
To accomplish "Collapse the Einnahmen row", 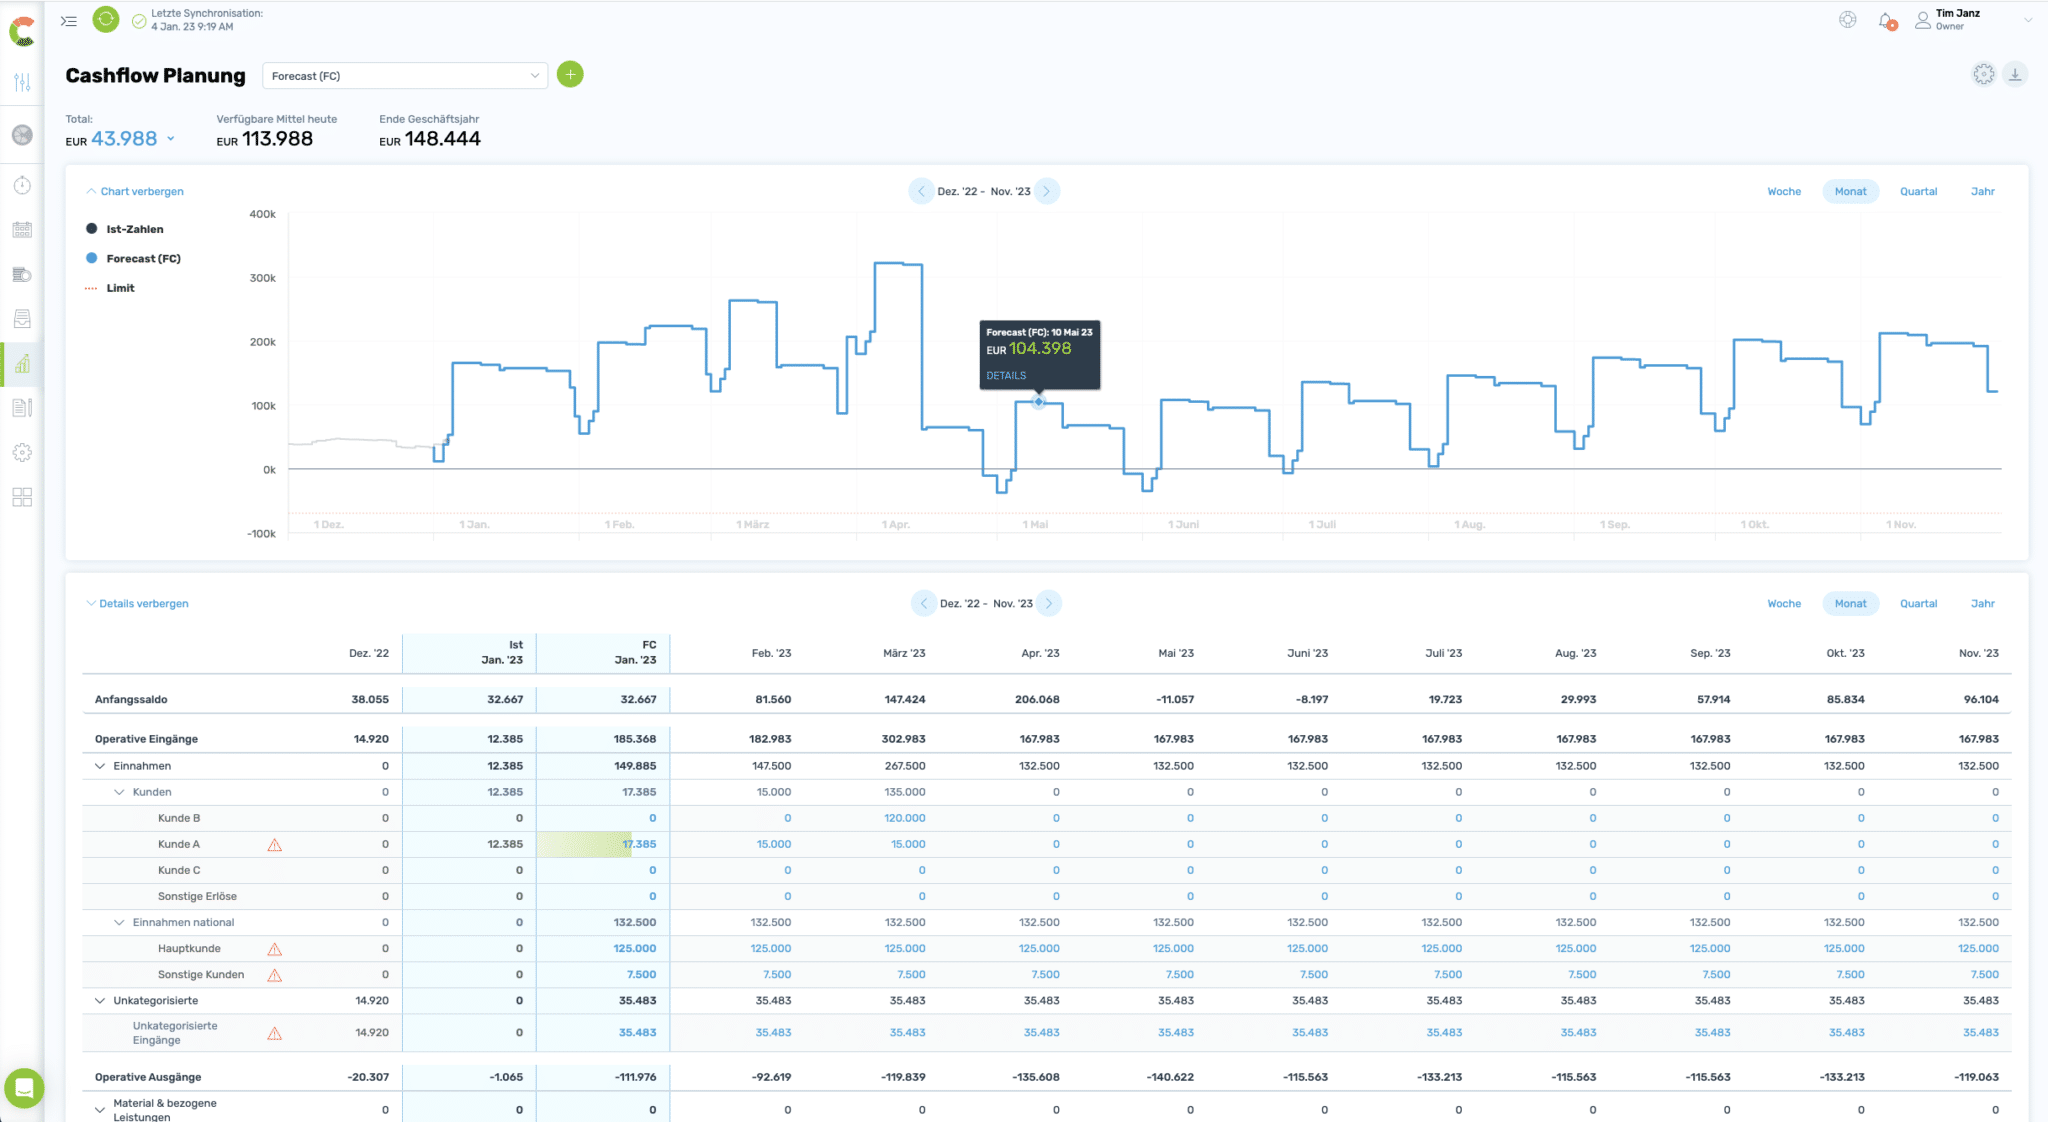I will (100, 766).
